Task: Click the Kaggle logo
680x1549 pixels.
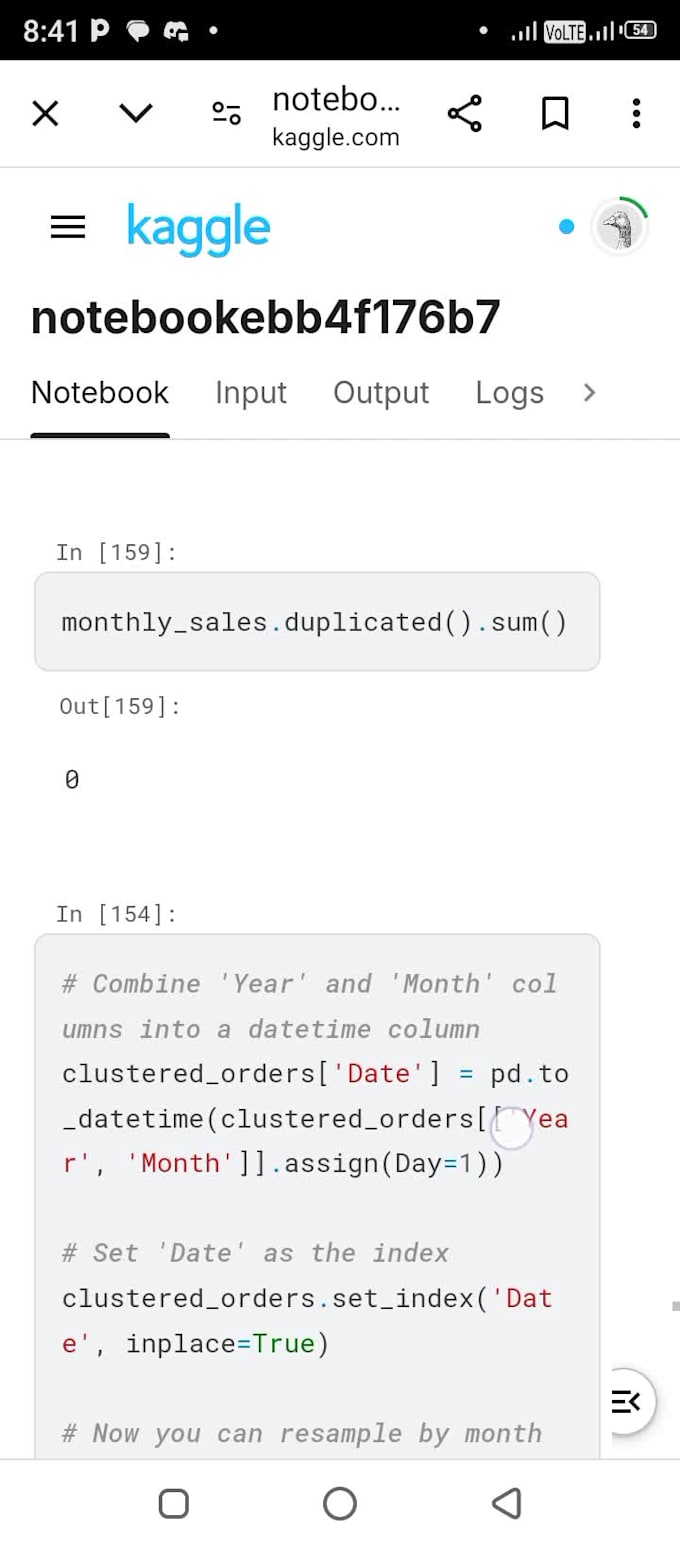Action: click(198, 227)
